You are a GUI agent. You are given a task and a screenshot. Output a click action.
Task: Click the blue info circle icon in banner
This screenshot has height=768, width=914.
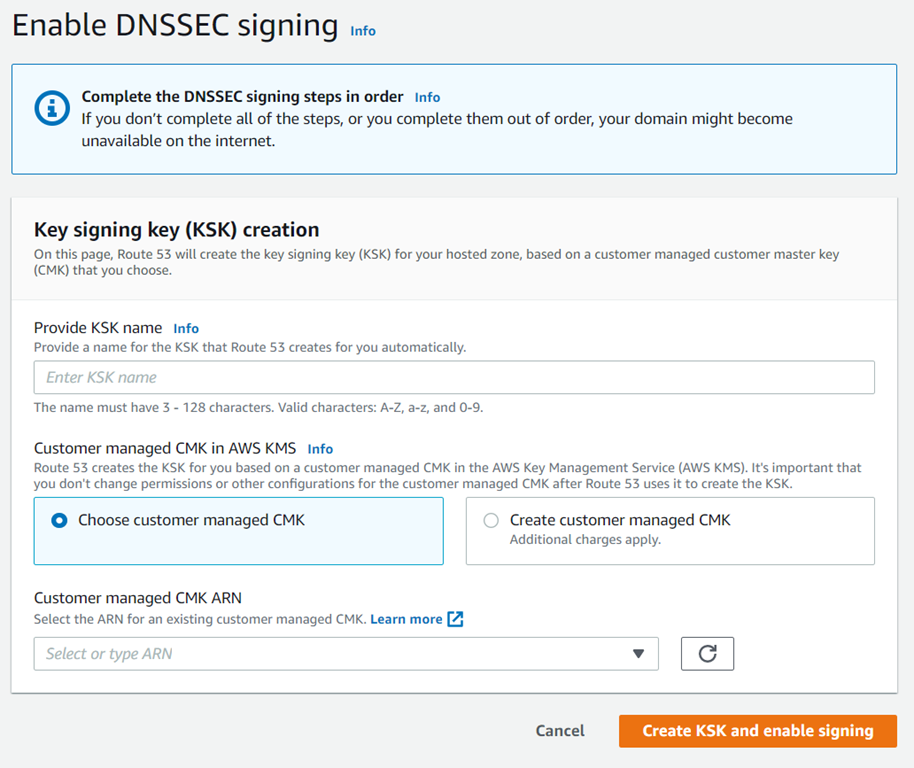click(52, 108)
